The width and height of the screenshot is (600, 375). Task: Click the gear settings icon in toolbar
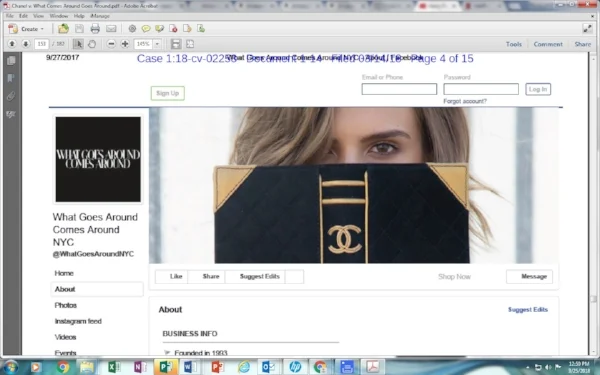pyautogui.click(x=132, y=29)
